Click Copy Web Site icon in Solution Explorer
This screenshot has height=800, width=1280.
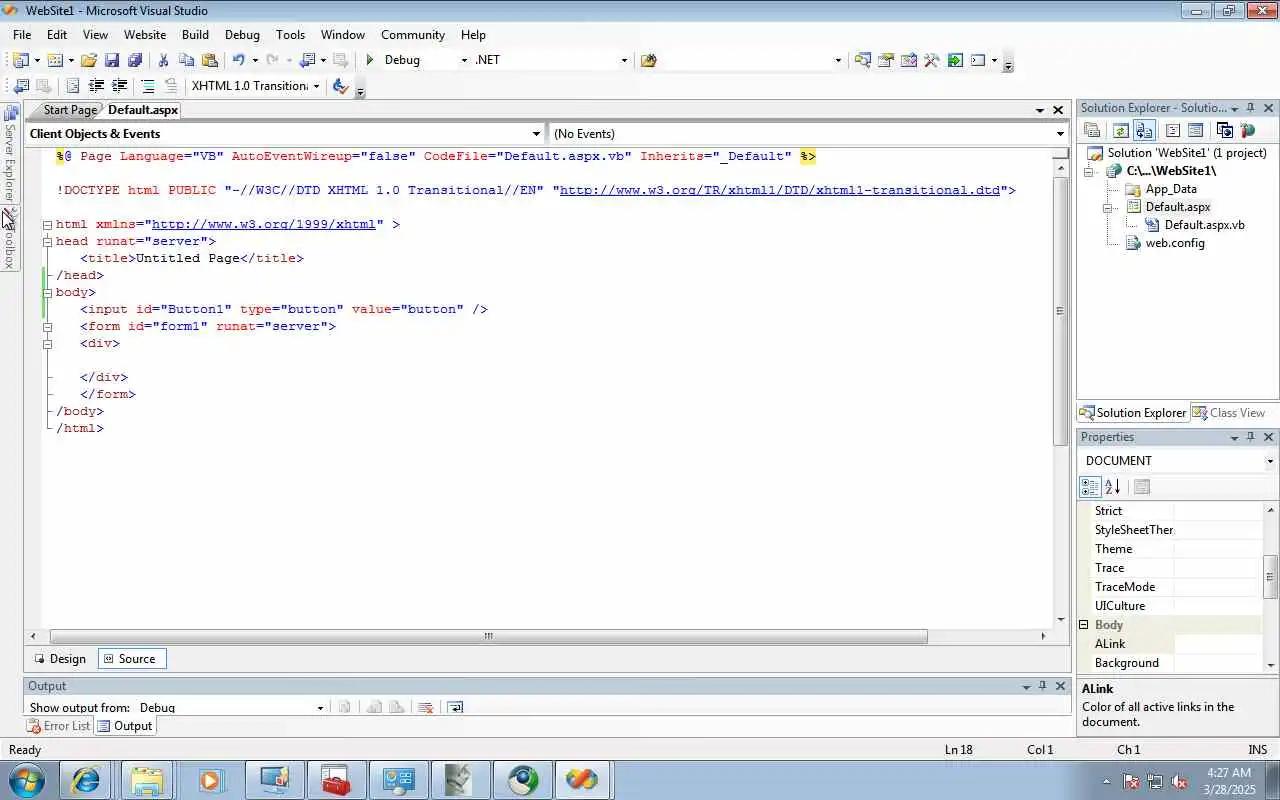1224,130
